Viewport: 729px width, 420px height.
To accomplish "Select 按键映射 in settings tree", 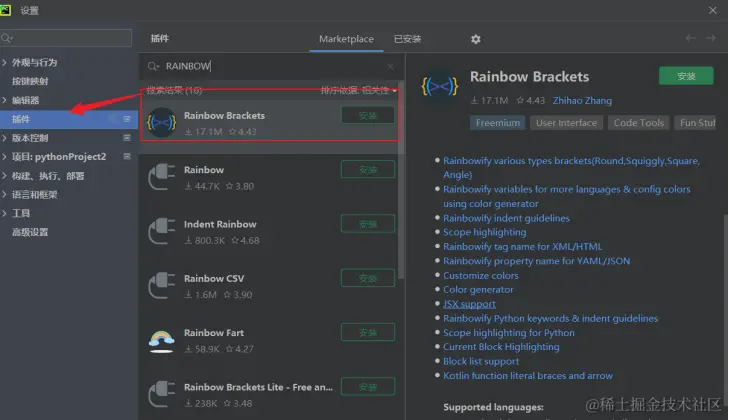I will click(x=30, y=81).
